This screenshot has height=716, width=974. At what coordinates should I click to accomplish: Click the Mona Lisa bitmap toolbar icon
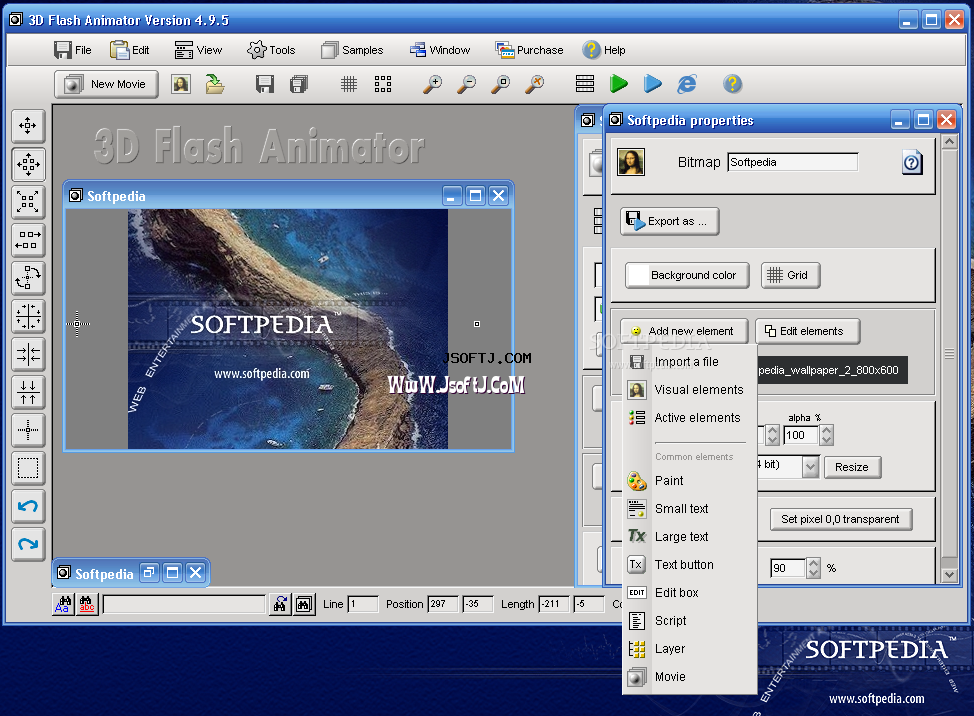(181, 84)
